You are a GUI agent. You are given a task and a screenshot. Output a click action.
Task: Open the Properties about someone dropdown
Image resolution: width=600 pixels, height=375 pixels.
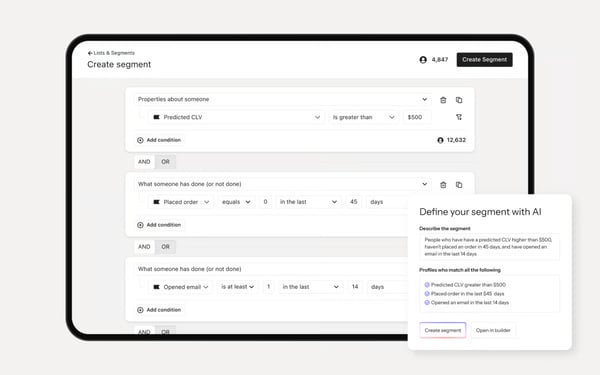coord(282,99)
